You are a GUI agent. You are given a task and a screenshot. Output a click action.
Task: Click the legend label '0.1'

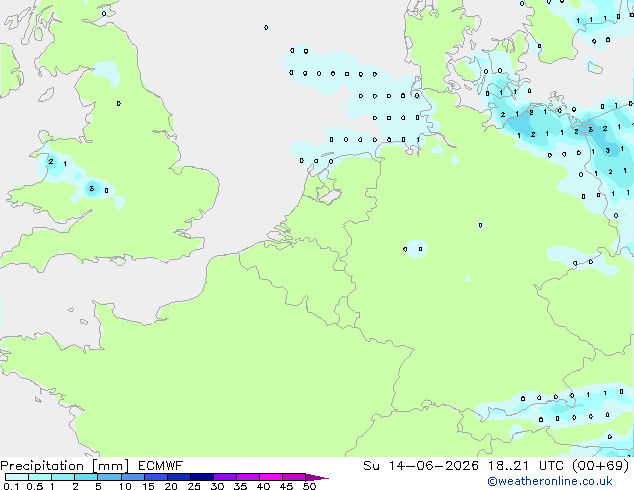pyautogui.click(x=11, y=486)
